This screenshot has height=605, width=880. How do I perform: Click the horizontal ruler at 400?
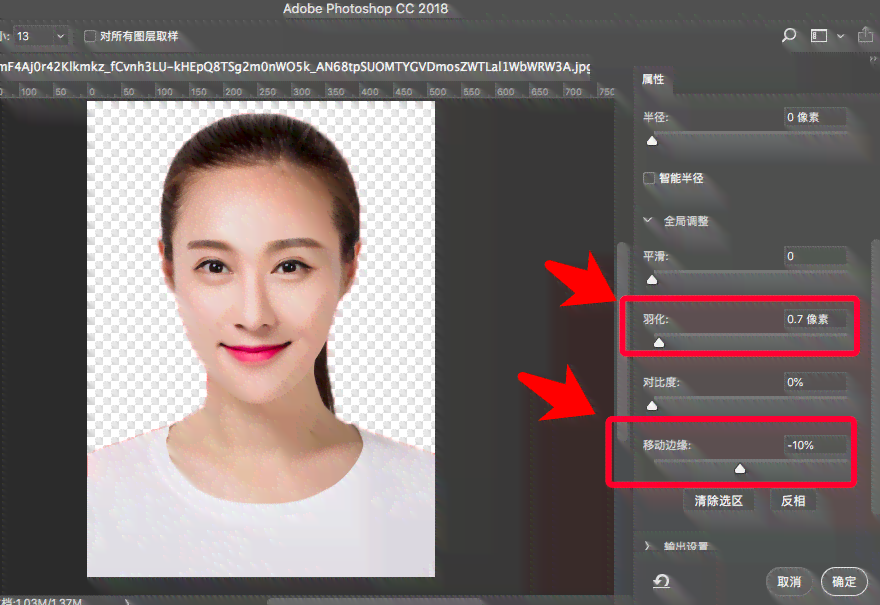tap(369, 91)
